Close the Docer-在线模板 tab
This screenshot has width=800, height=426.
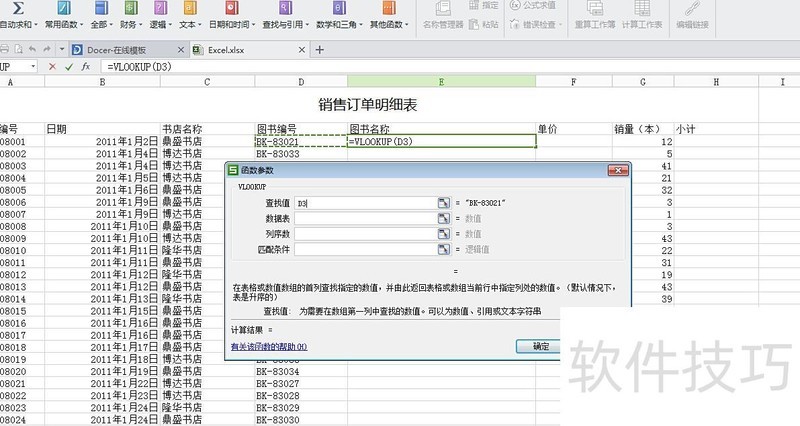(181, 50)
